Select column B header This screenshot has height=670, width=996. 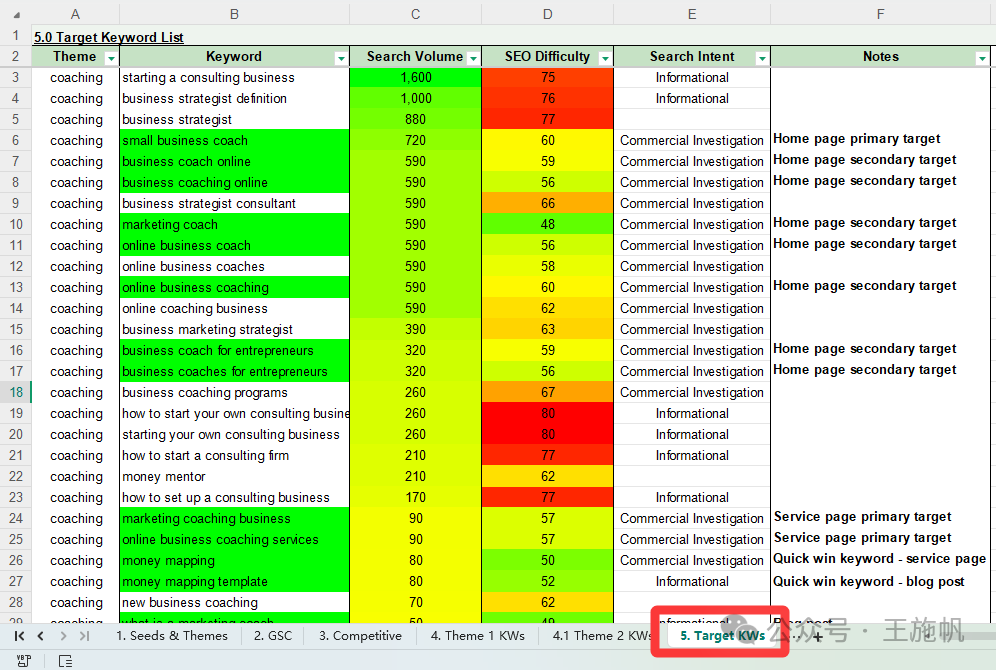[234, 14]
